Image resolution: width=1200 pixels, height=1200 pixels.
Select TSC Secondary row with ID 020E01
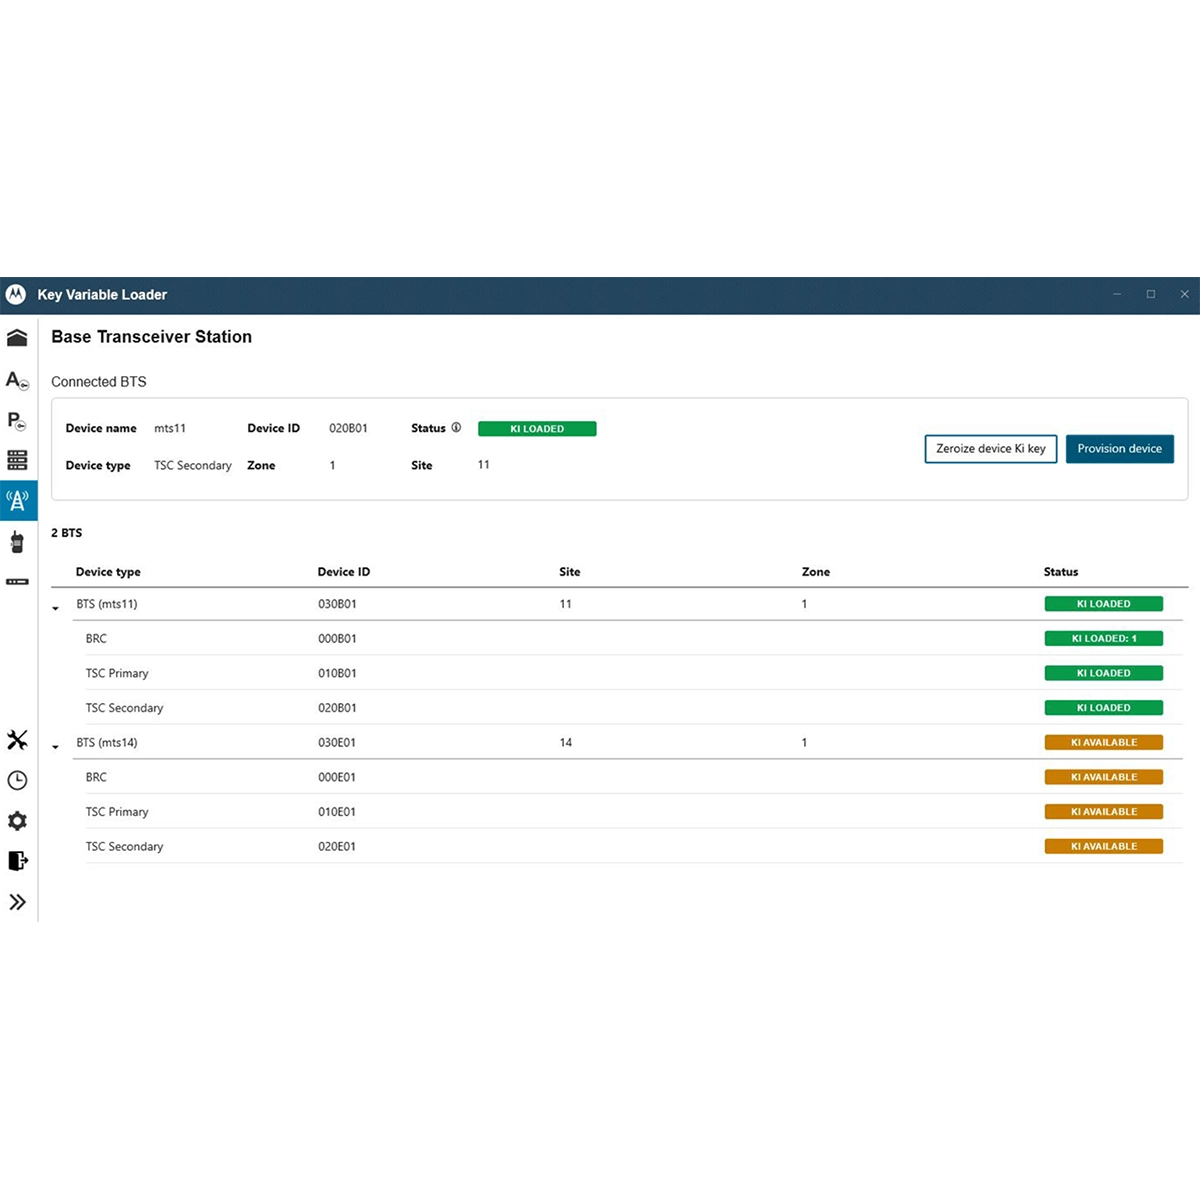tap(634, 846)
